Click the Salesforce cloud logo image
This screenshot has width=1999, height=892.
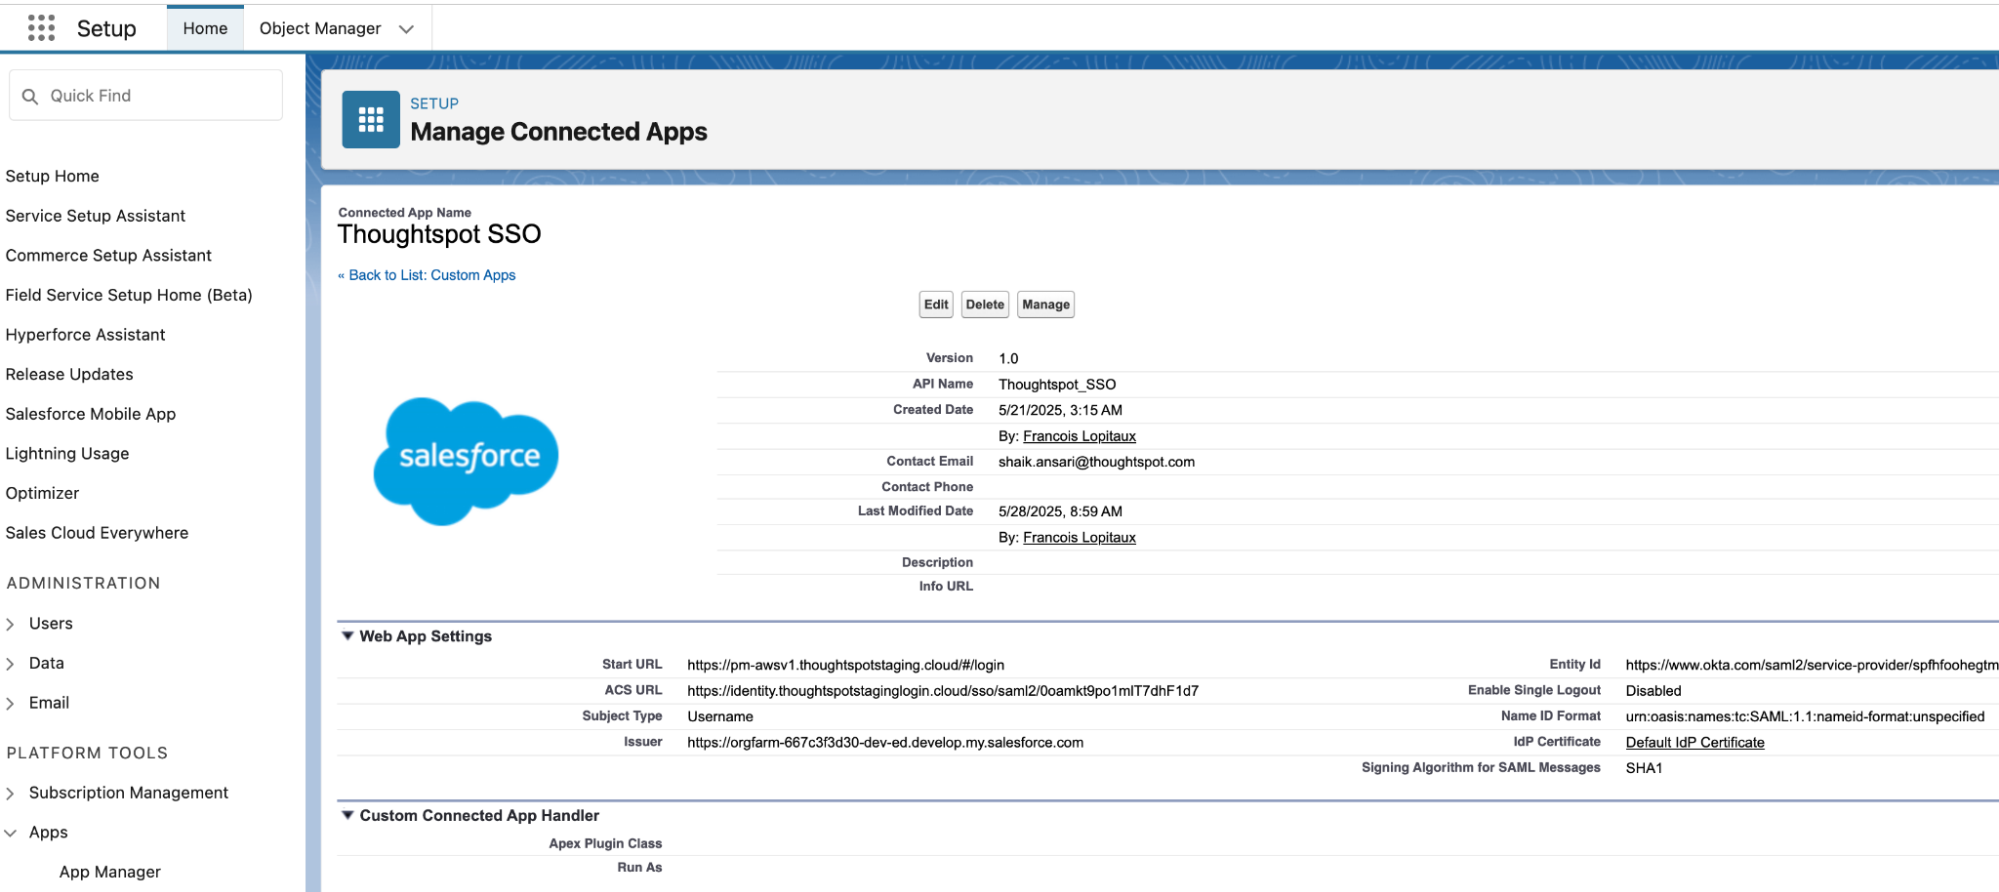pos(466,460)
